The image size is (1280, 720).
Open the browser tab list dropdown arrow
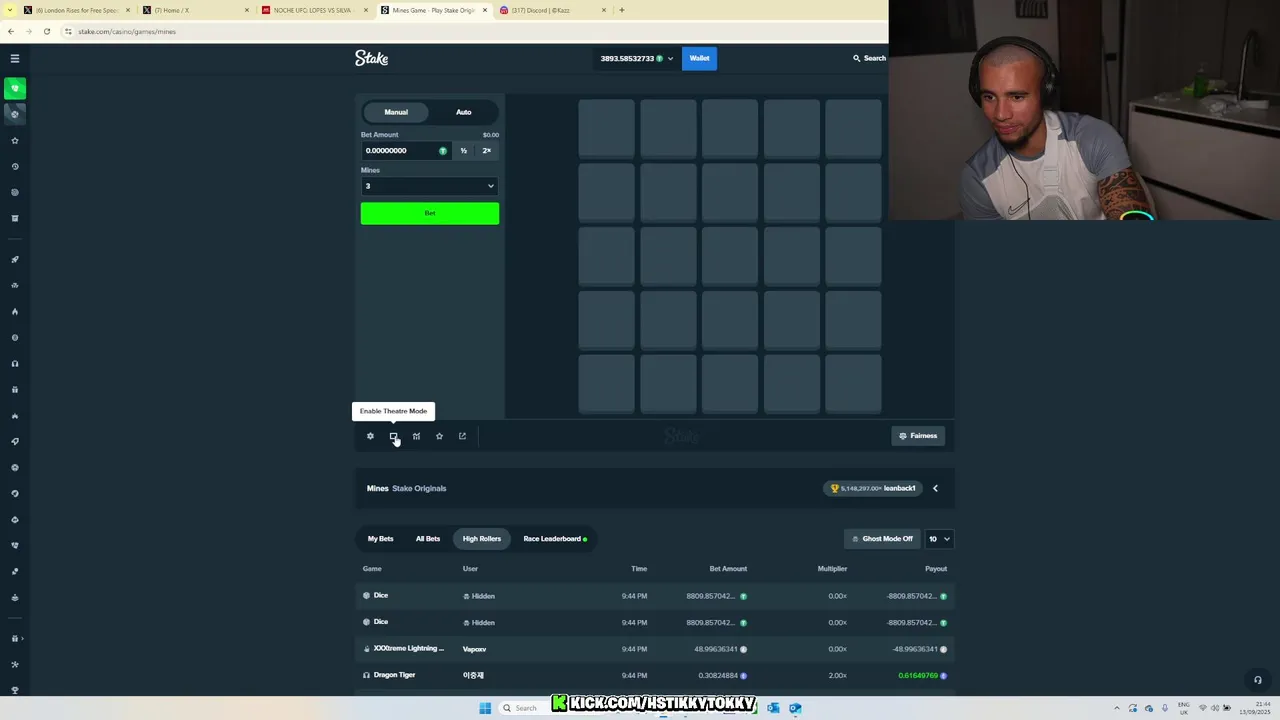pyautogui.click(x=11, y=10)
